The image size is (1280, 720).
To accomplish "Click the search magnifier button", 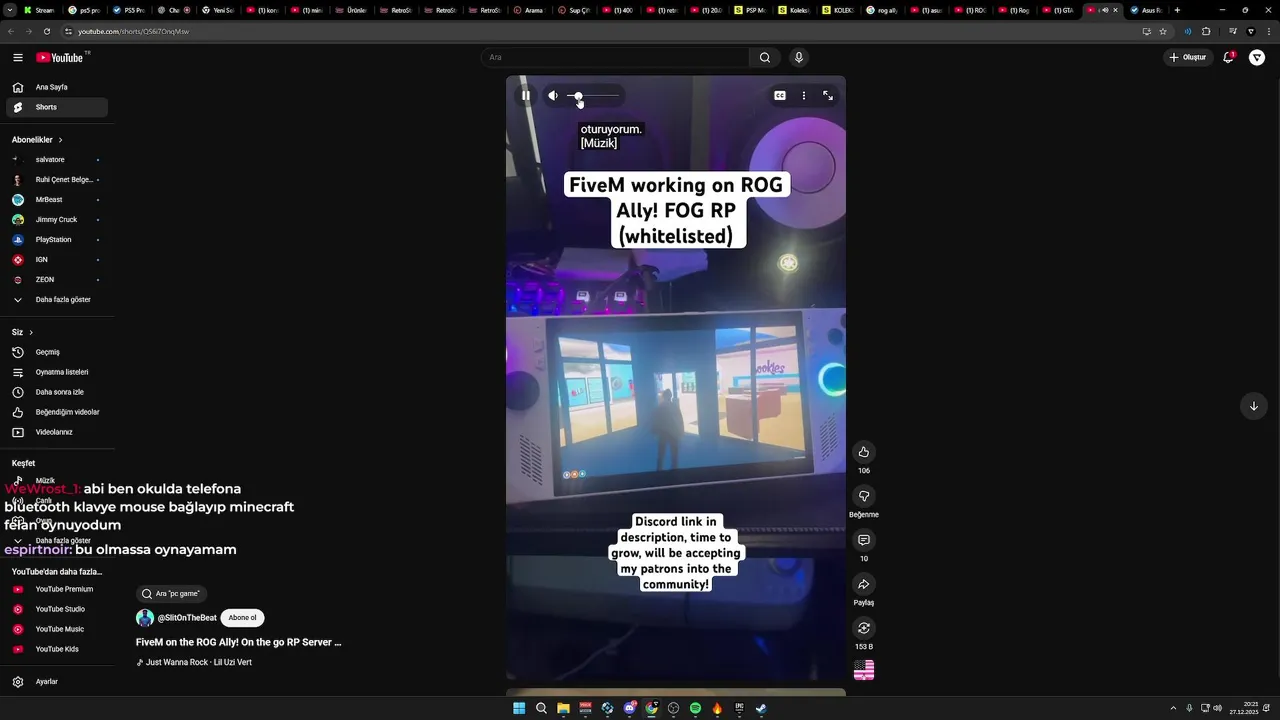I will 765,57.
